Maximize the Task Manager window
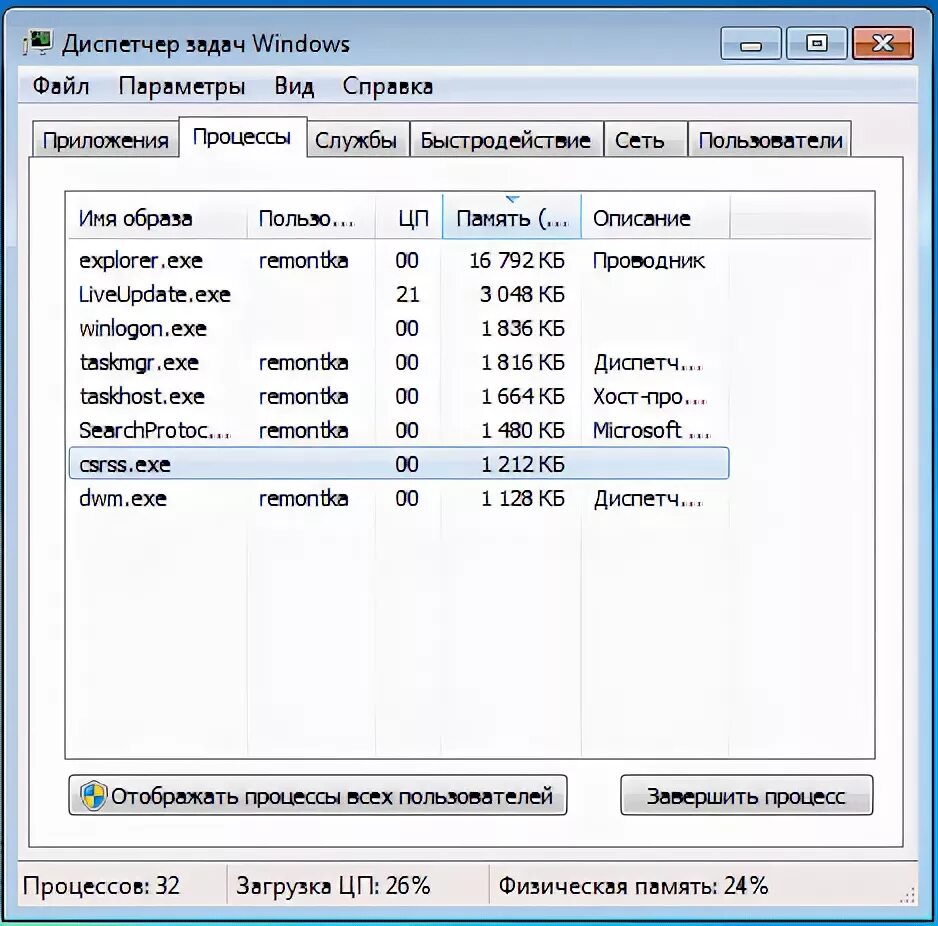This screenshot has height=926, width=938. 817,43
